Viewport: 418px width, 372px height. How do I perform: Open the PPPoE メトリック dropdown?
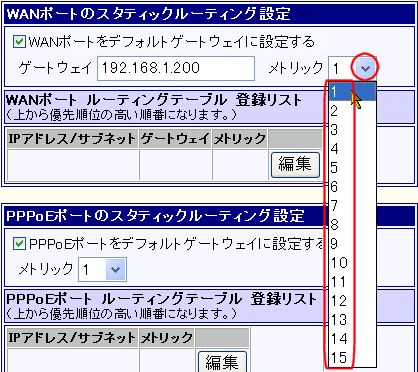point(115,269)
